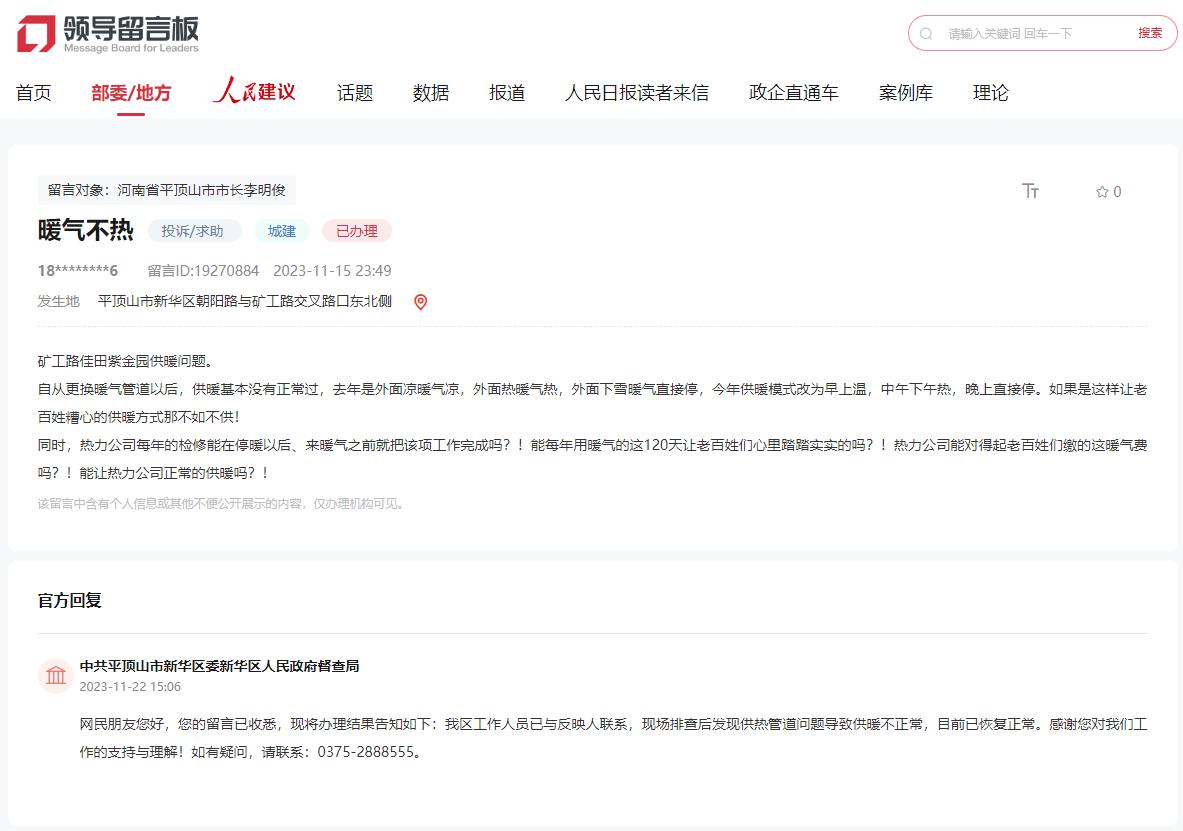This screenshot has width=1183, height=831.
Task: Click the 城建 category tag
Action: point(281,231)
